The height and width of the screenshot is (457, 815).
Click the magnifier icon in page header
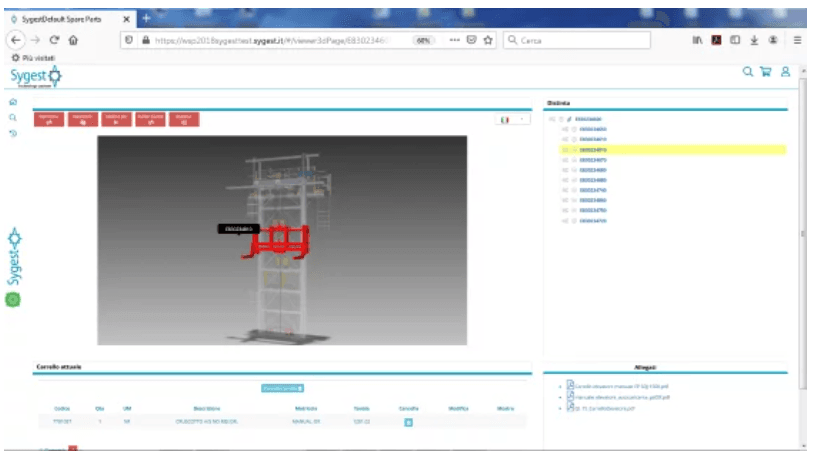(x=747, y=72)
